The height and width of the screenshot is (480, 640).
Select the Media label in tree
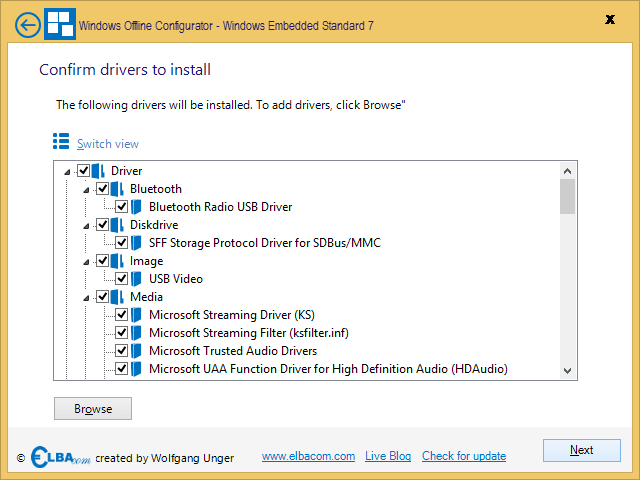146,296
